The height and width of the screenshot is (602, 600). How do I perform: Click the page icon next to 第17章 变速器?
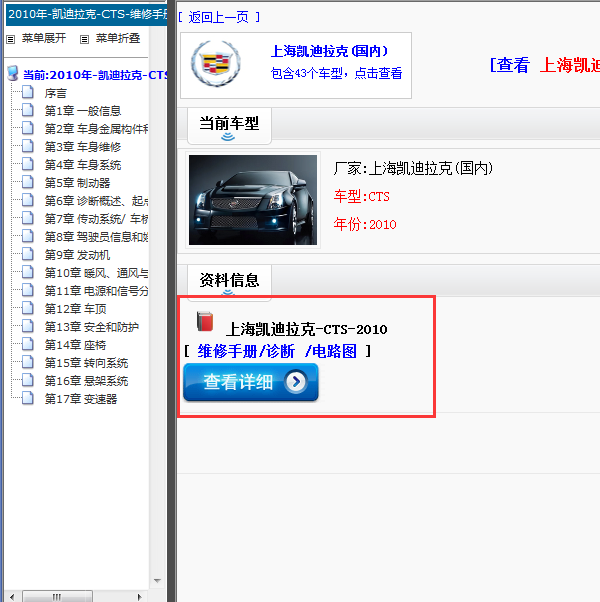(x=28, y=399)
